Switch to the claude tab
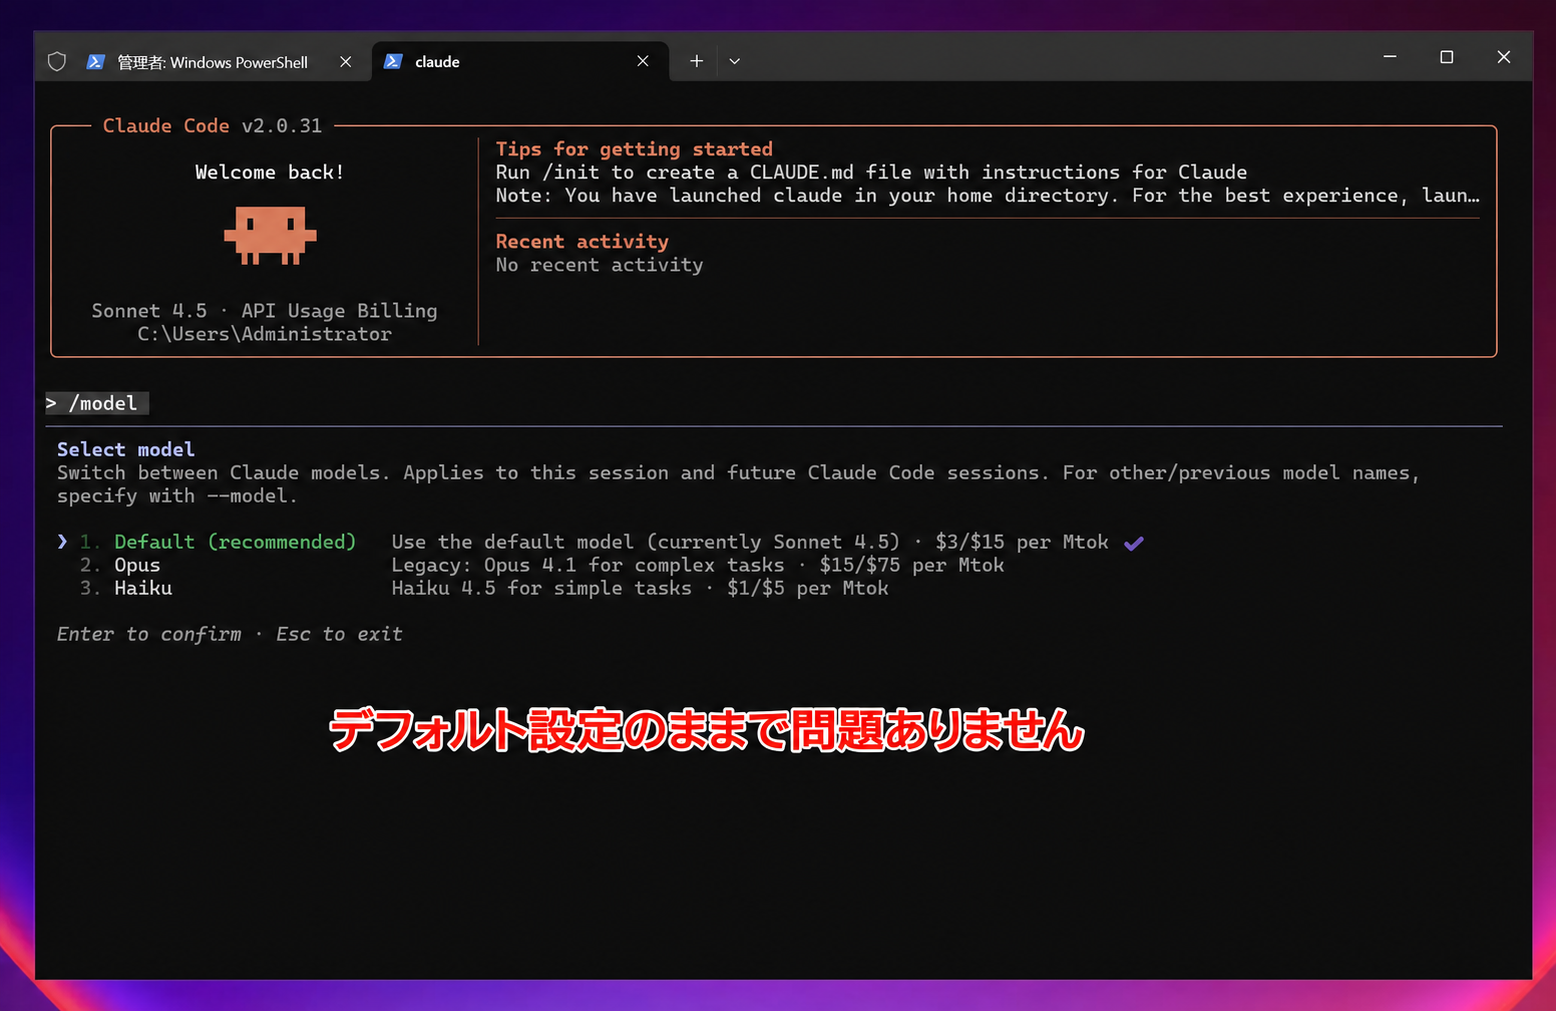 (x=520, y=61)
